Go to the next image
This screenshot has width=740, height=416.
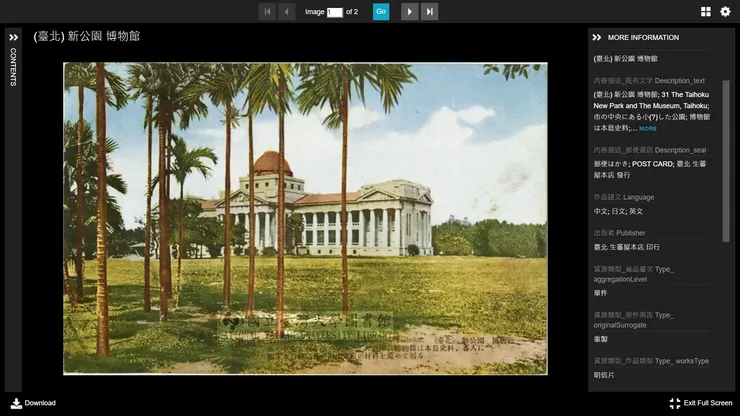(410, 12)
